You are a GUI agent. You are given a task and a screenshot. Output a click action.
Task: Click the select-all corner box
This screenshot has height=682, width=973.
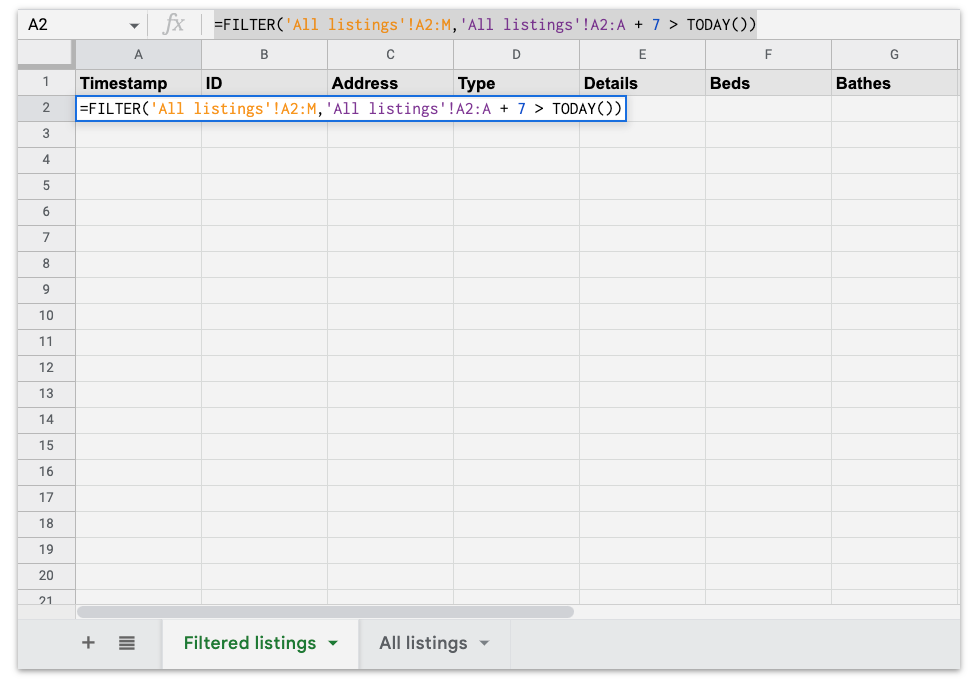pyautogui.click(x=46, y=55)
